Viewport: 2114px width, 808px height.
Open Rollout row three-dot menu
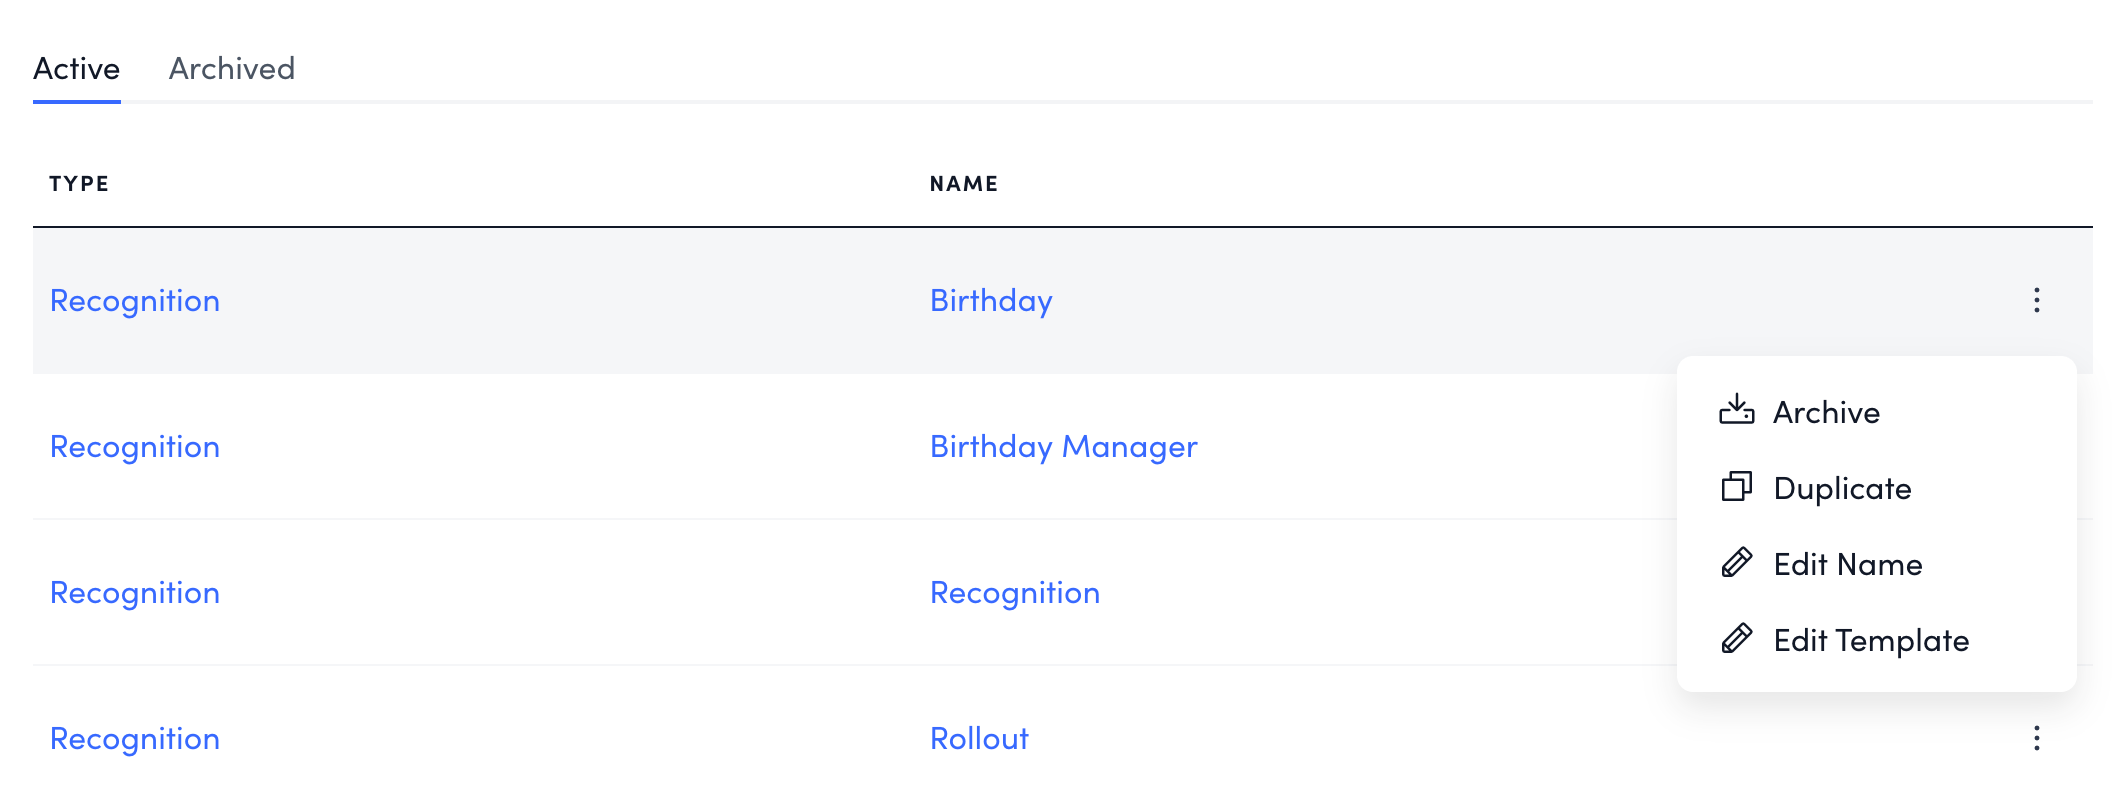2036,739
